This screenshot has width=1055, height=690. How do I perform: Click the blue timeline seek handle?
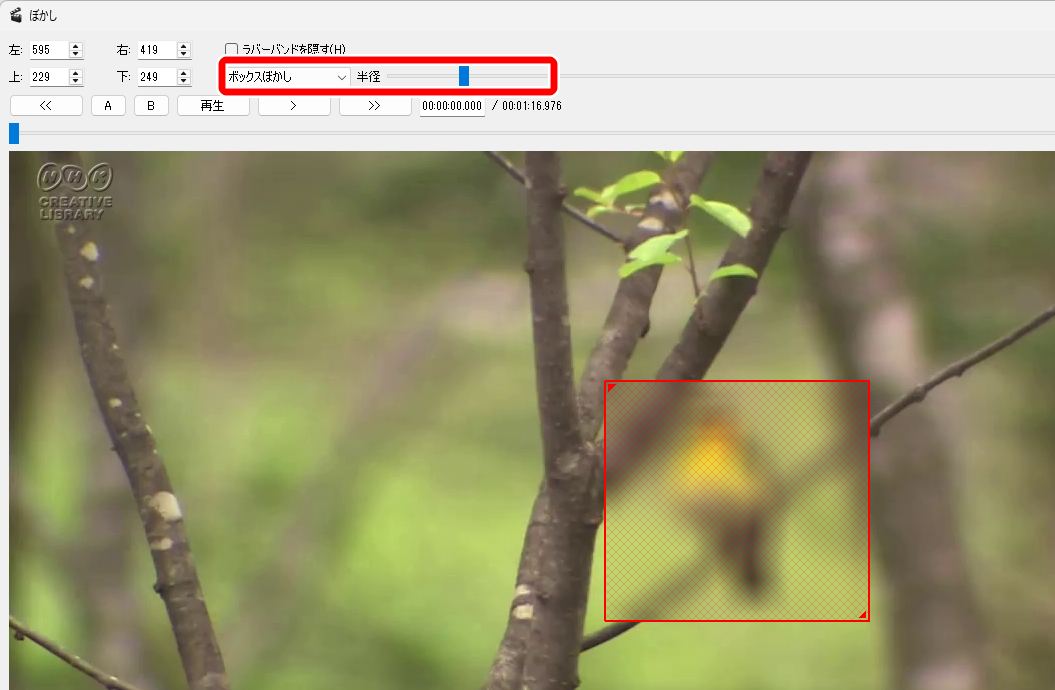point(14,133)
